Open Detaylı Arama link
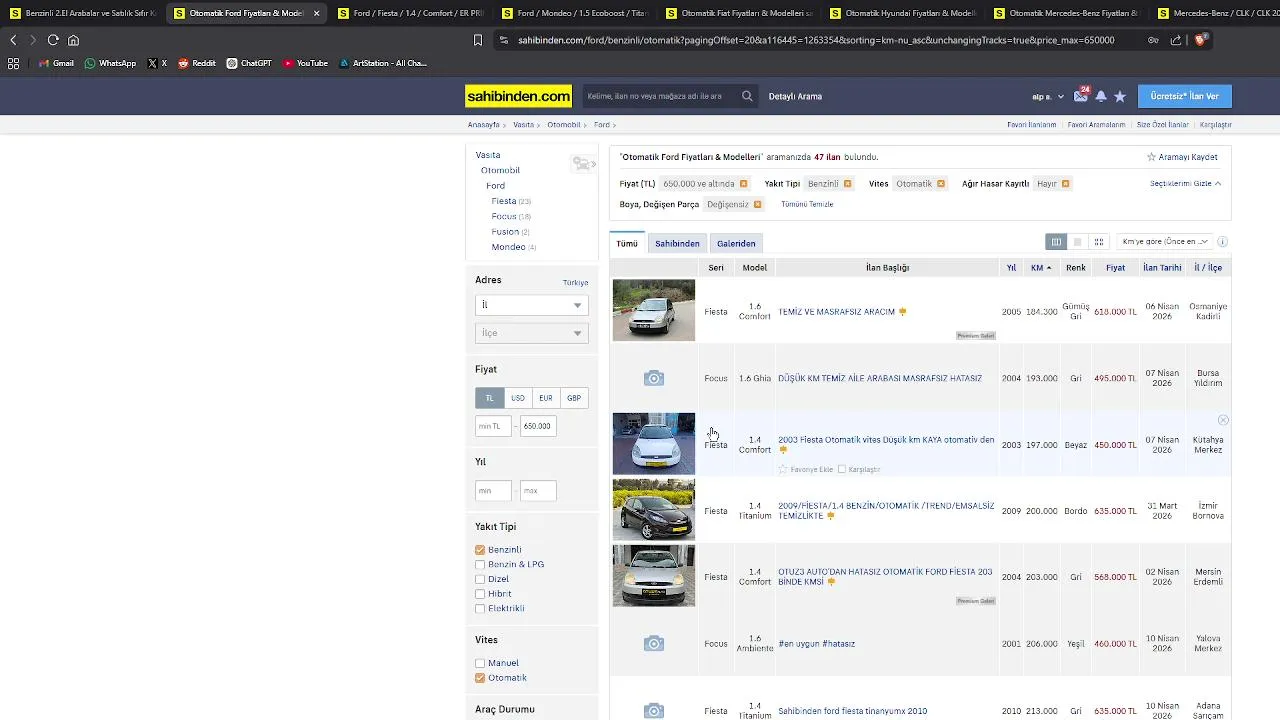Viewport: 1280px width, 720px height. coord(795,96)
